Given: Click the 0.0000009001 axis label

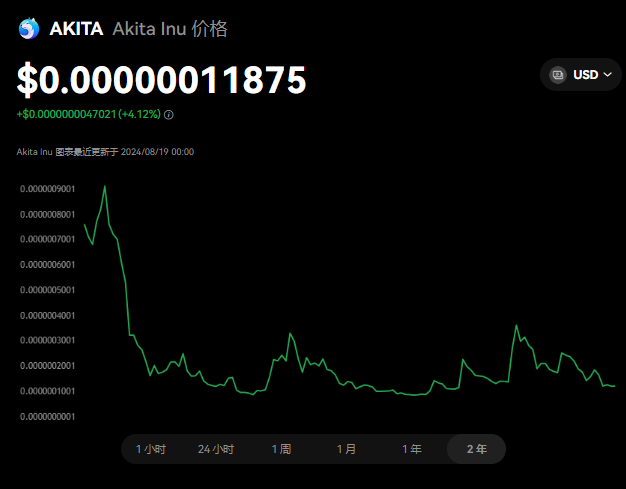Looking at the screenshot, I should [x=48, y=189].
